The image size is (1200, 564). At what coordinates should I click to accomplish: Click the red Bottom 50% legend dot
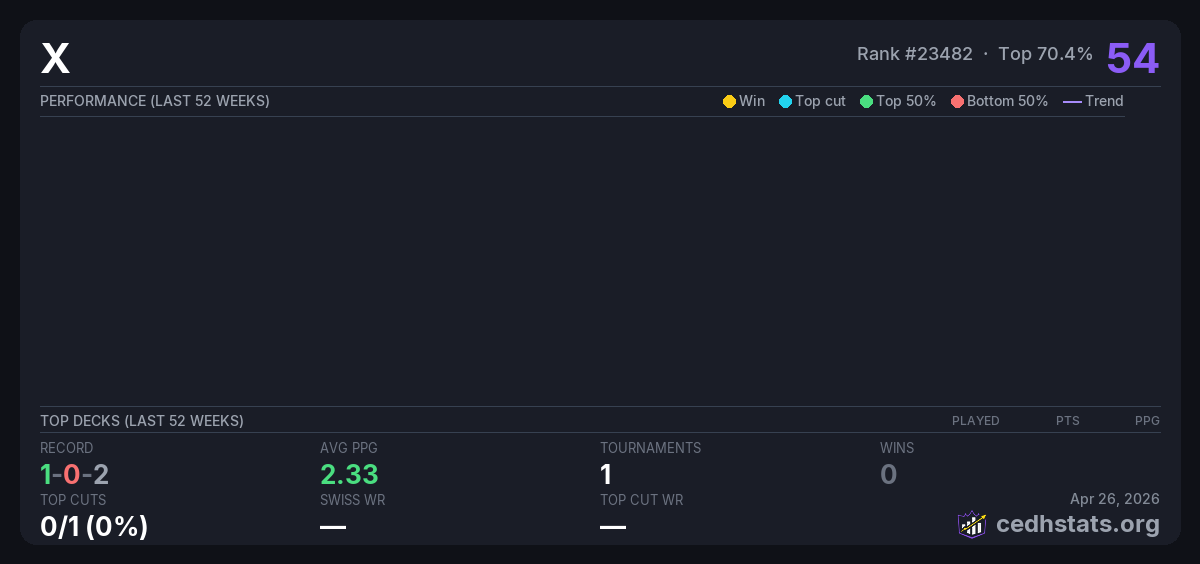click(x=957, y=101)
